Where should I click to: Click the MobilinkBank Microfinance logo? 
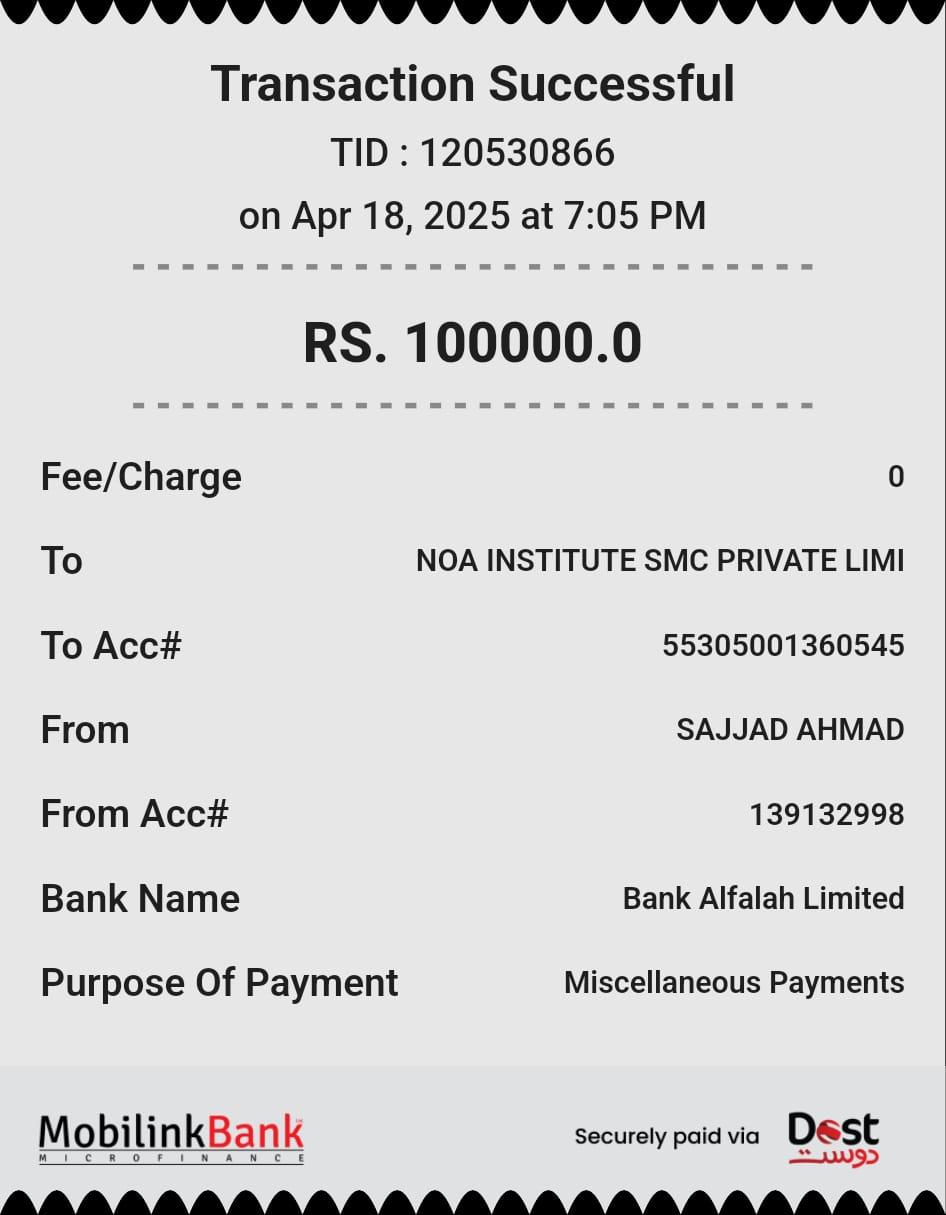pyautogui.click(x=171, y=1138)
